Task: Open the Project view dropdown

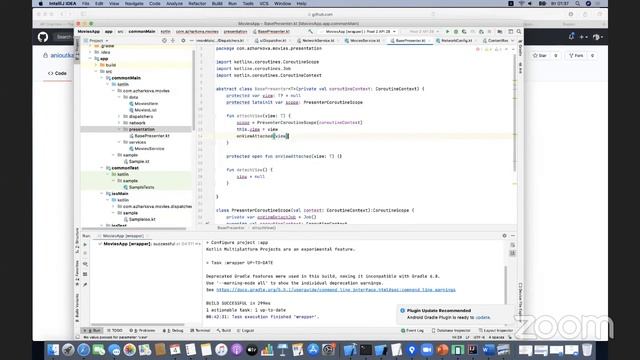Action: 96,40
